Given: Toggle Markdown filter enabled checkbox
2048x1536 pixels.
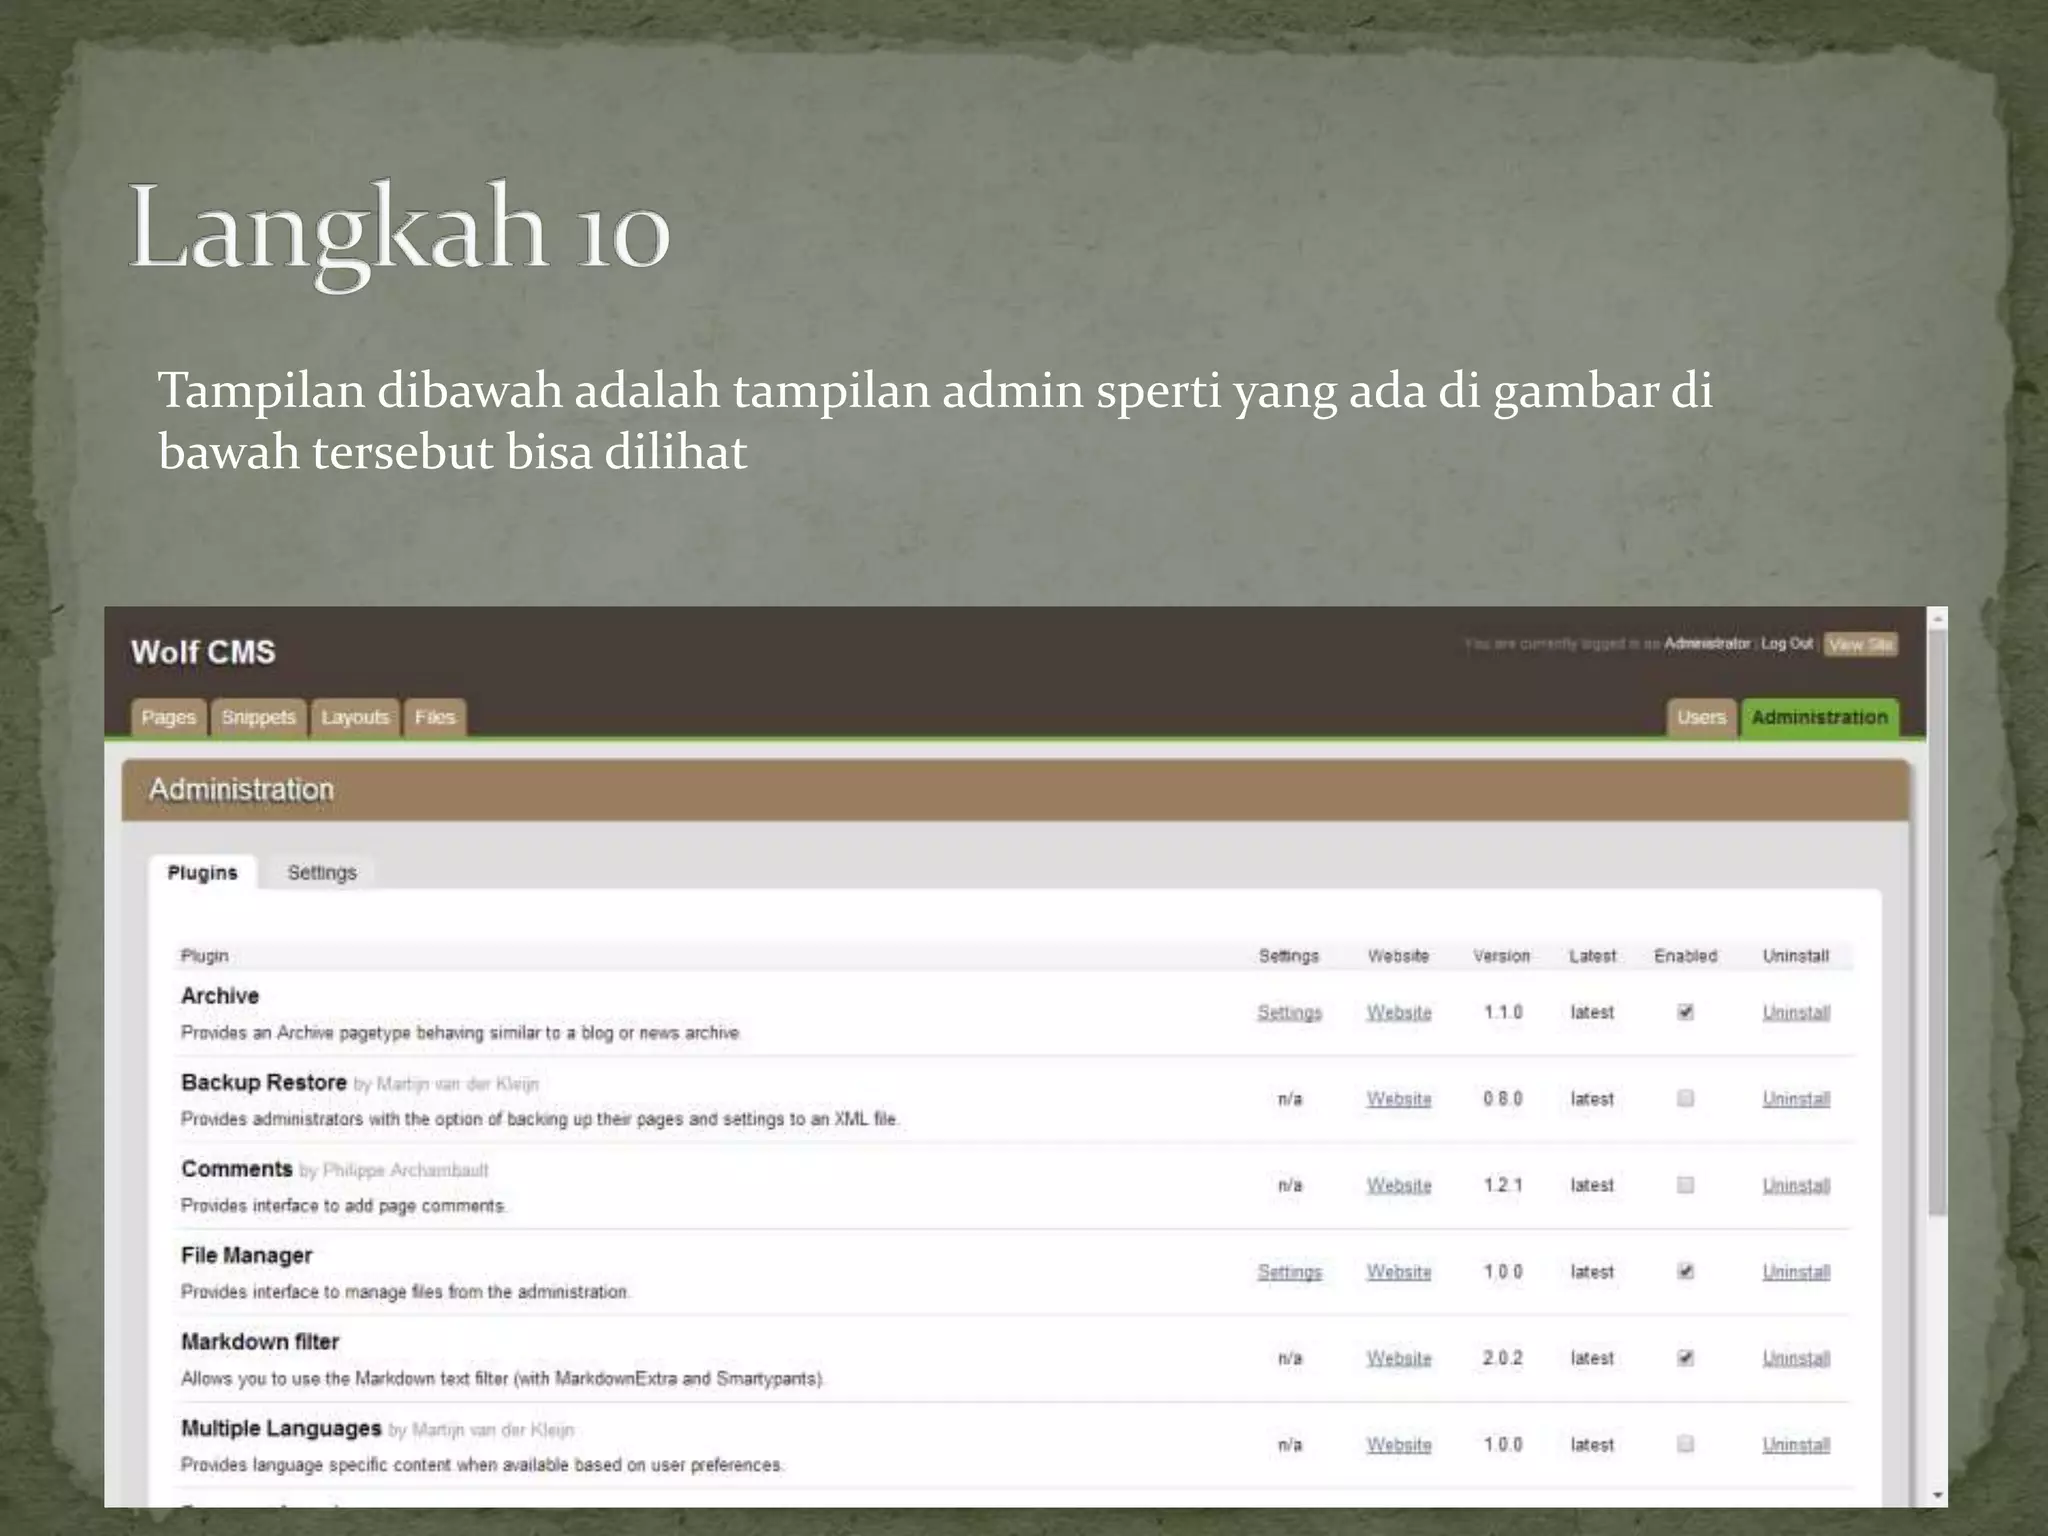Looking at the screenshot, I should pyautogui.click(x=1685, y=1358).
